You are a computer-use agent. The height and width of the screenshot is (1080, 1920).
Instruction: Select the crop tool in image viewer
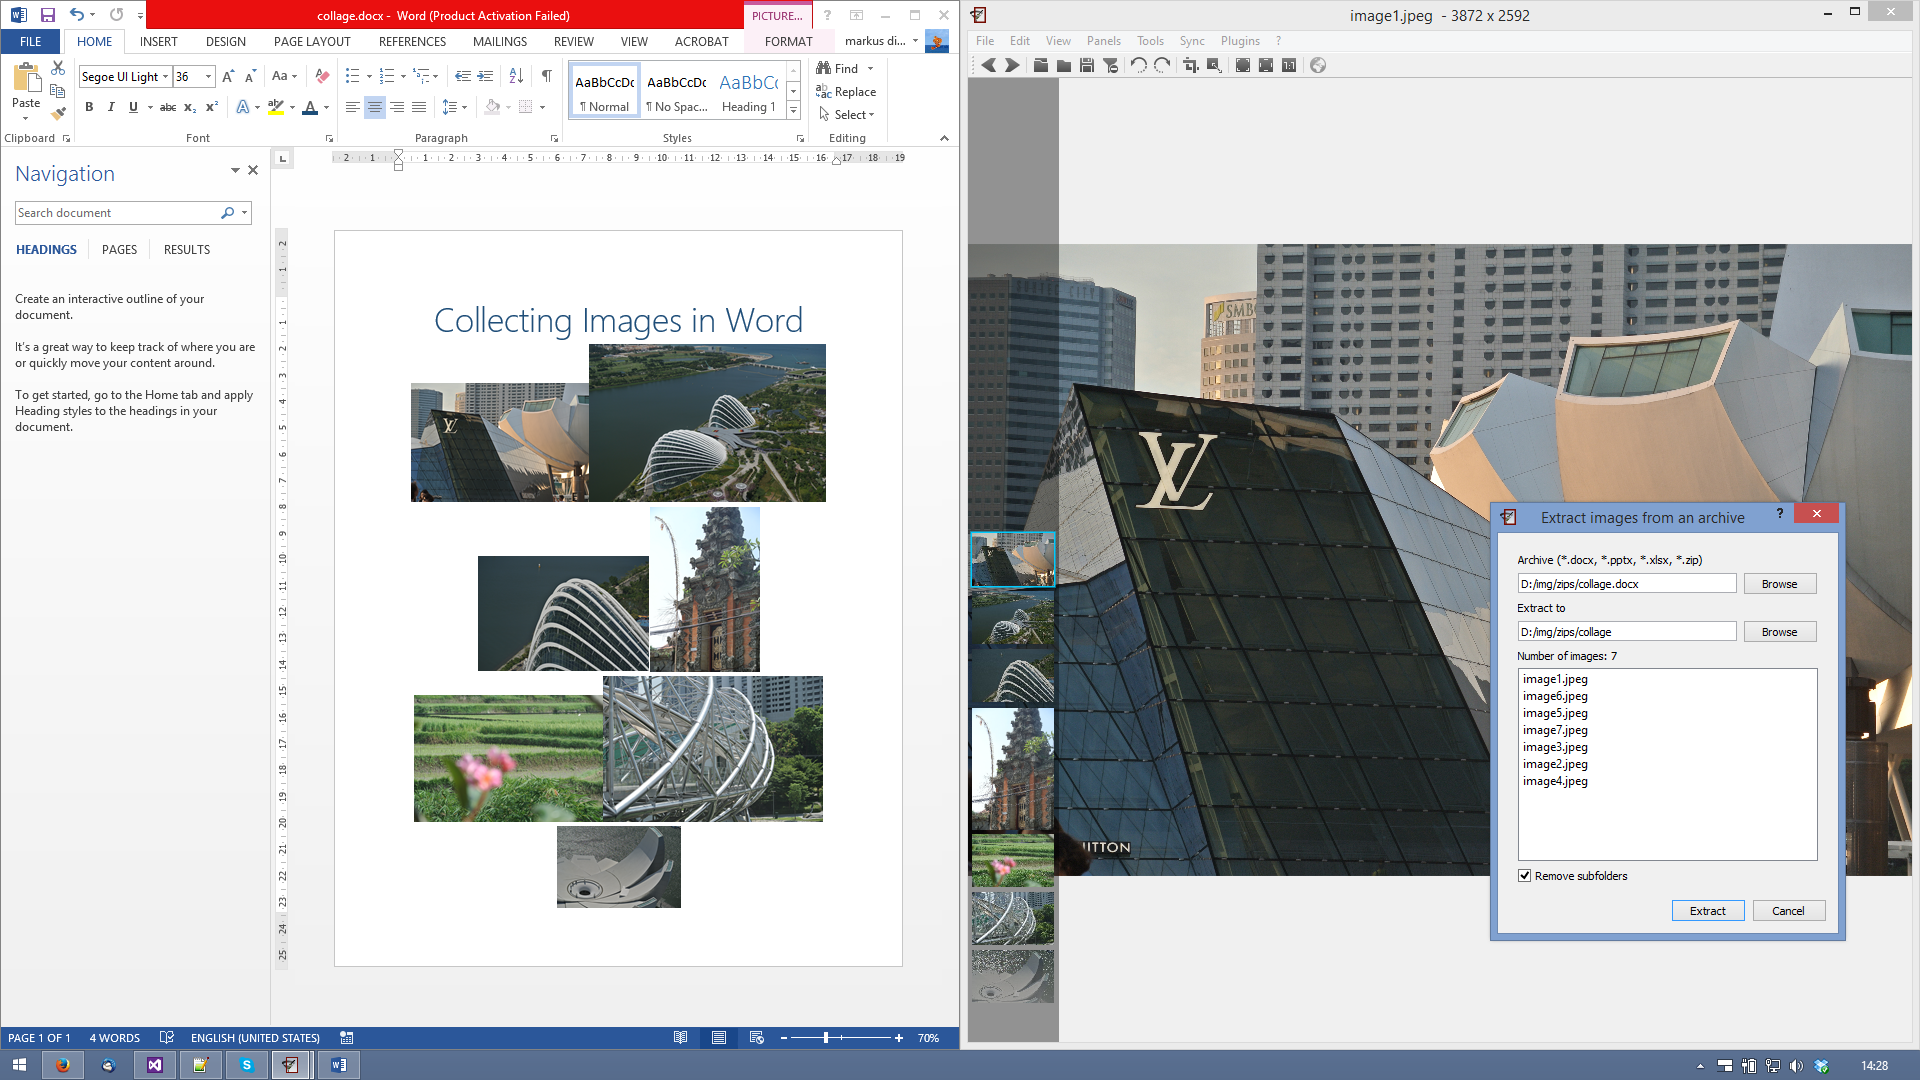(1190, 65)
